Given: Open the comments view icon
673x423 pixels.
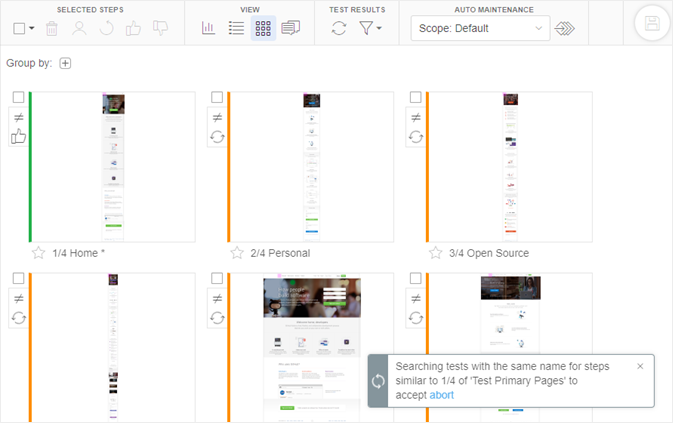Looking at the screenshot, I should click(x=291, y=28).
